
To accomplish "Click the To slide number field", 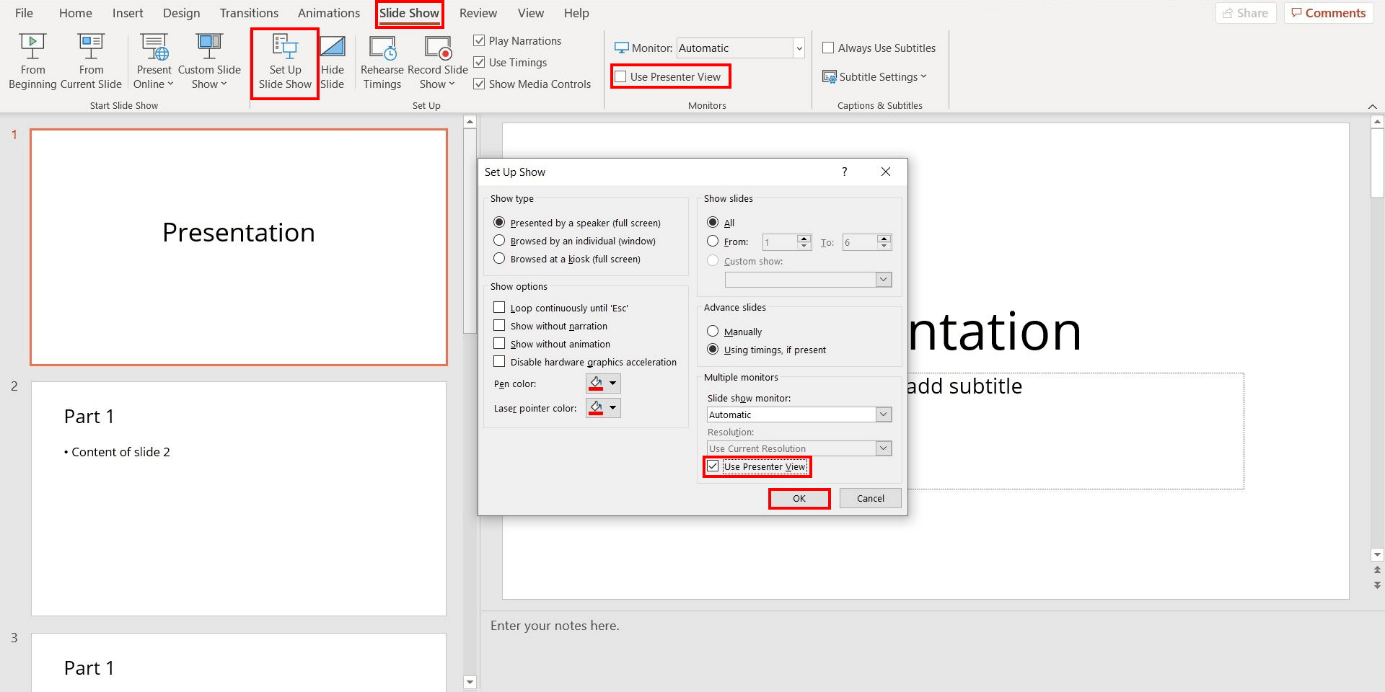I will point(859,242).
